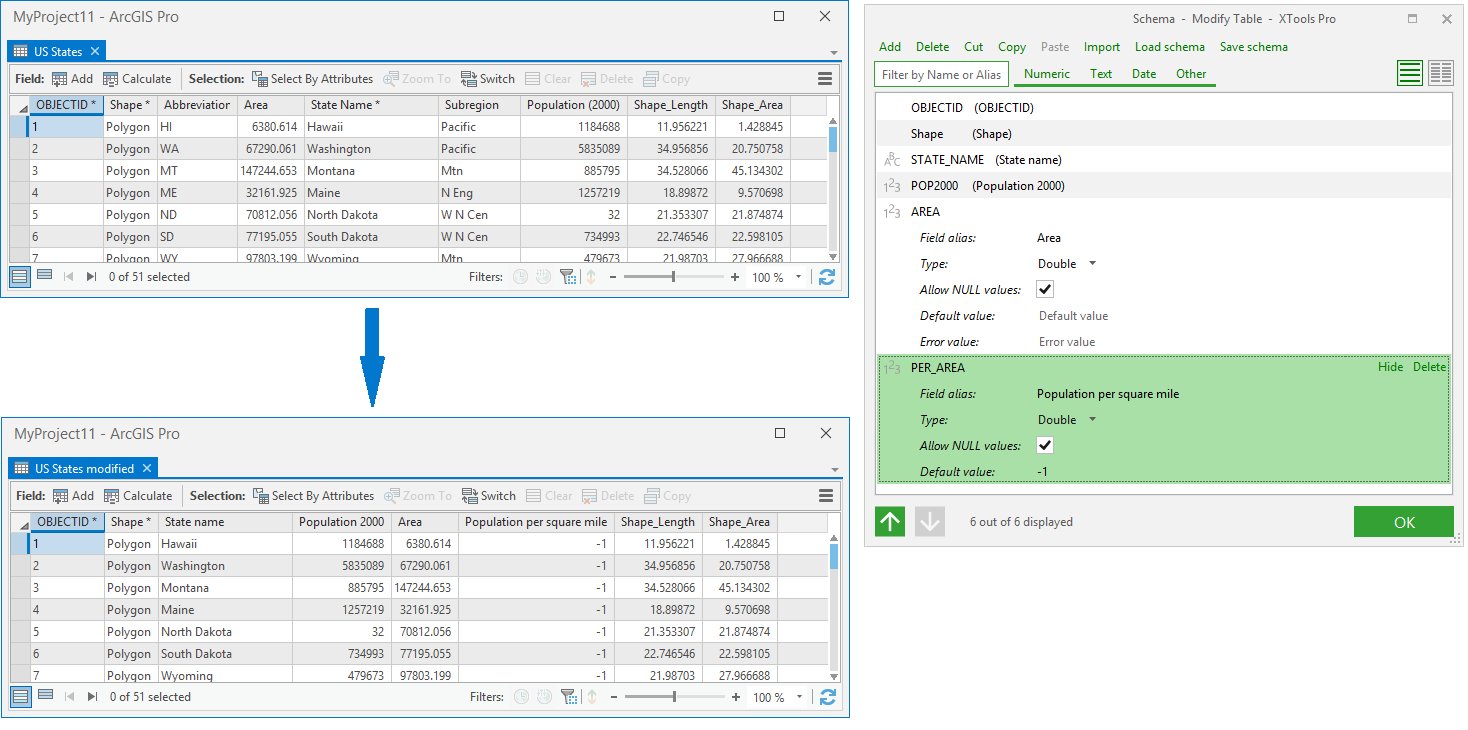This screenshot has height=730, width=1468.
Task: Switch to compact list view in Schema window
Action: tap(1440, 73)
